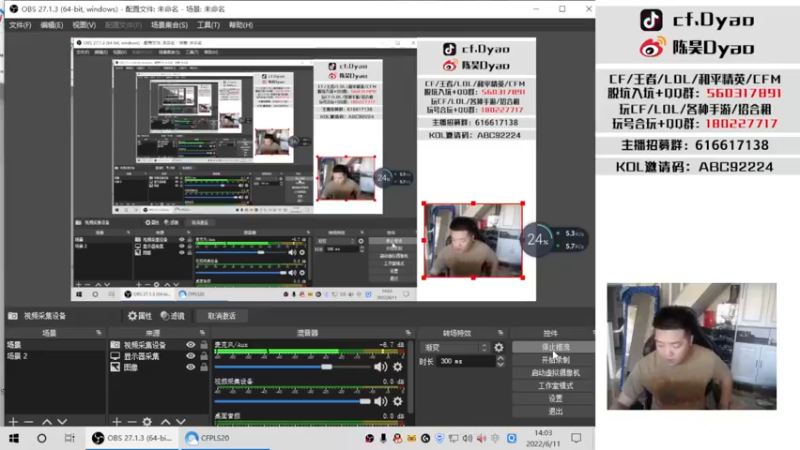Screen dimensions: 800x450
Task: Open the 编辑(E) menu
Action: 52,25
